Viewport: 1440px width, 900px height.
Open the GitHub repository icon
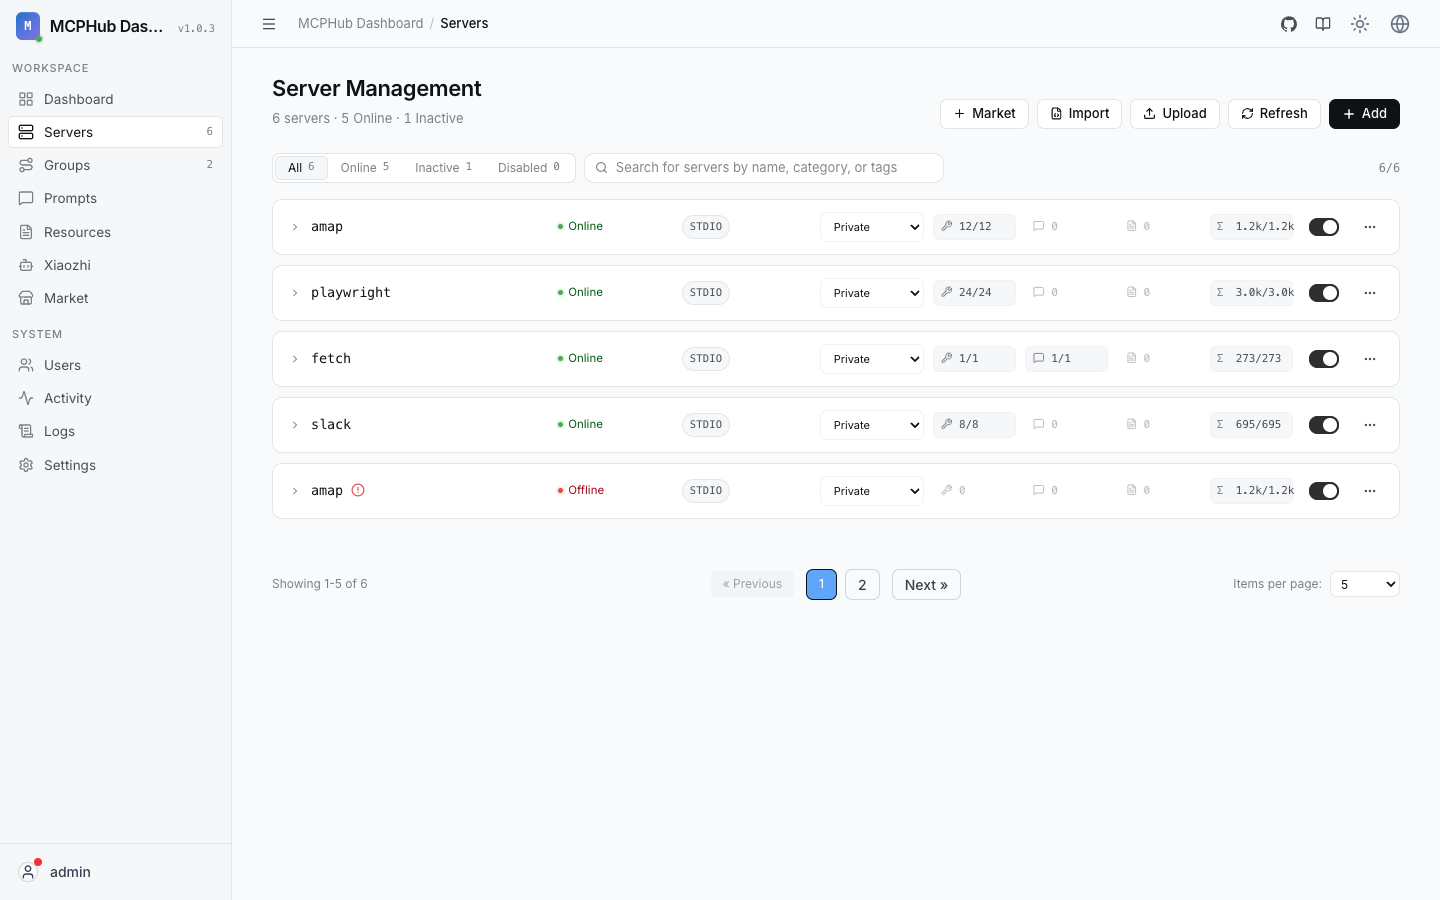click(x=1289, y=24)
